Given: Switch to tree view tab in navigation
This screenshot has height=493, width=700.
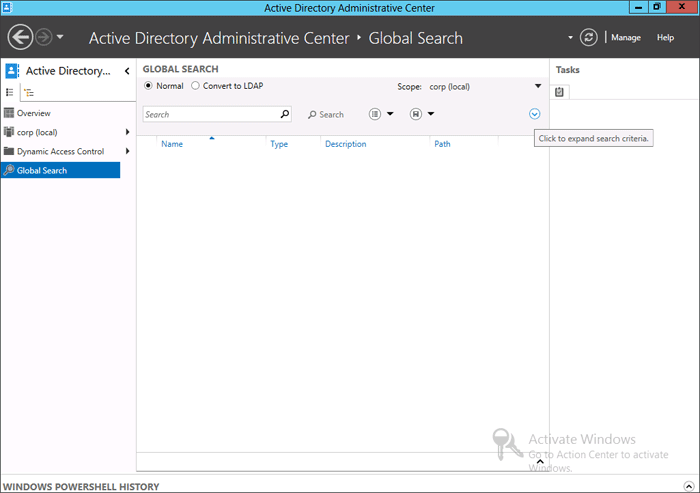Looking at the screenshot, I should click(29, 92).
